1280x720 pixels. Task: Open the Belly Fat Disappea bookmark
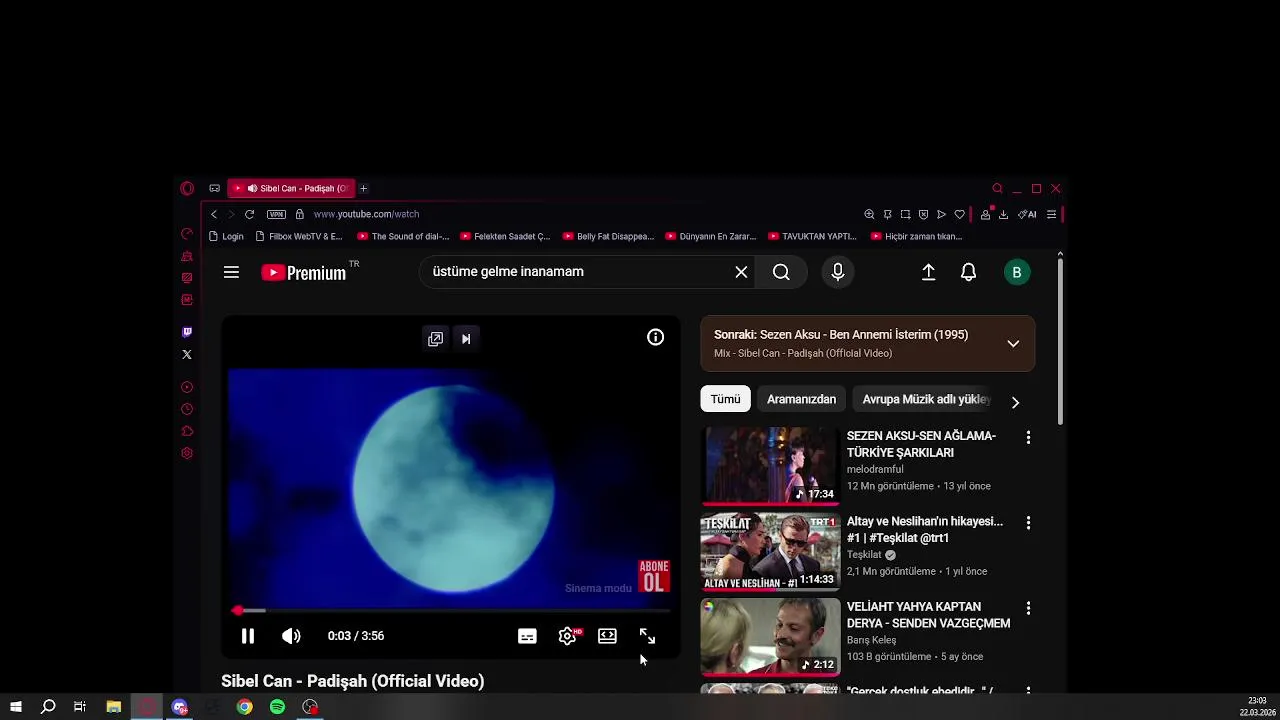pos(609,237)
